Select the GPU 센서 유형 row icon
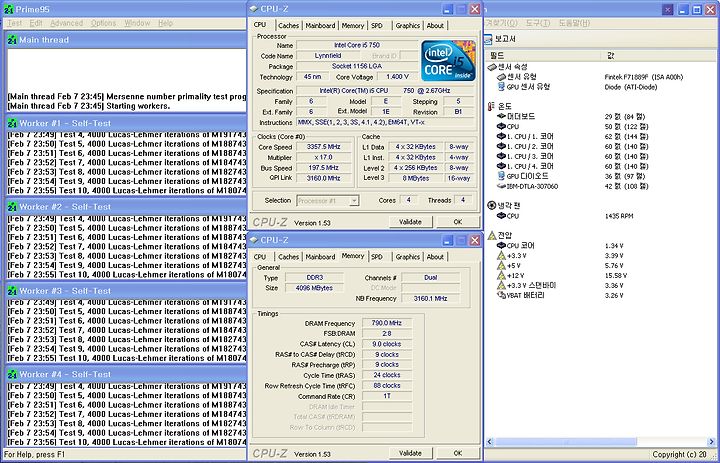The width and height of the screenshot is (720, 463). [501, 87]
